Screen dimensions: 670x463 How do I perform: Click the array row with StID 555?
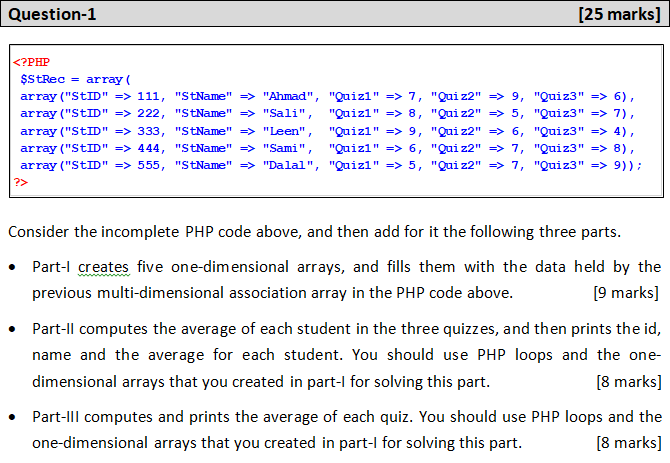pos(331,165)
